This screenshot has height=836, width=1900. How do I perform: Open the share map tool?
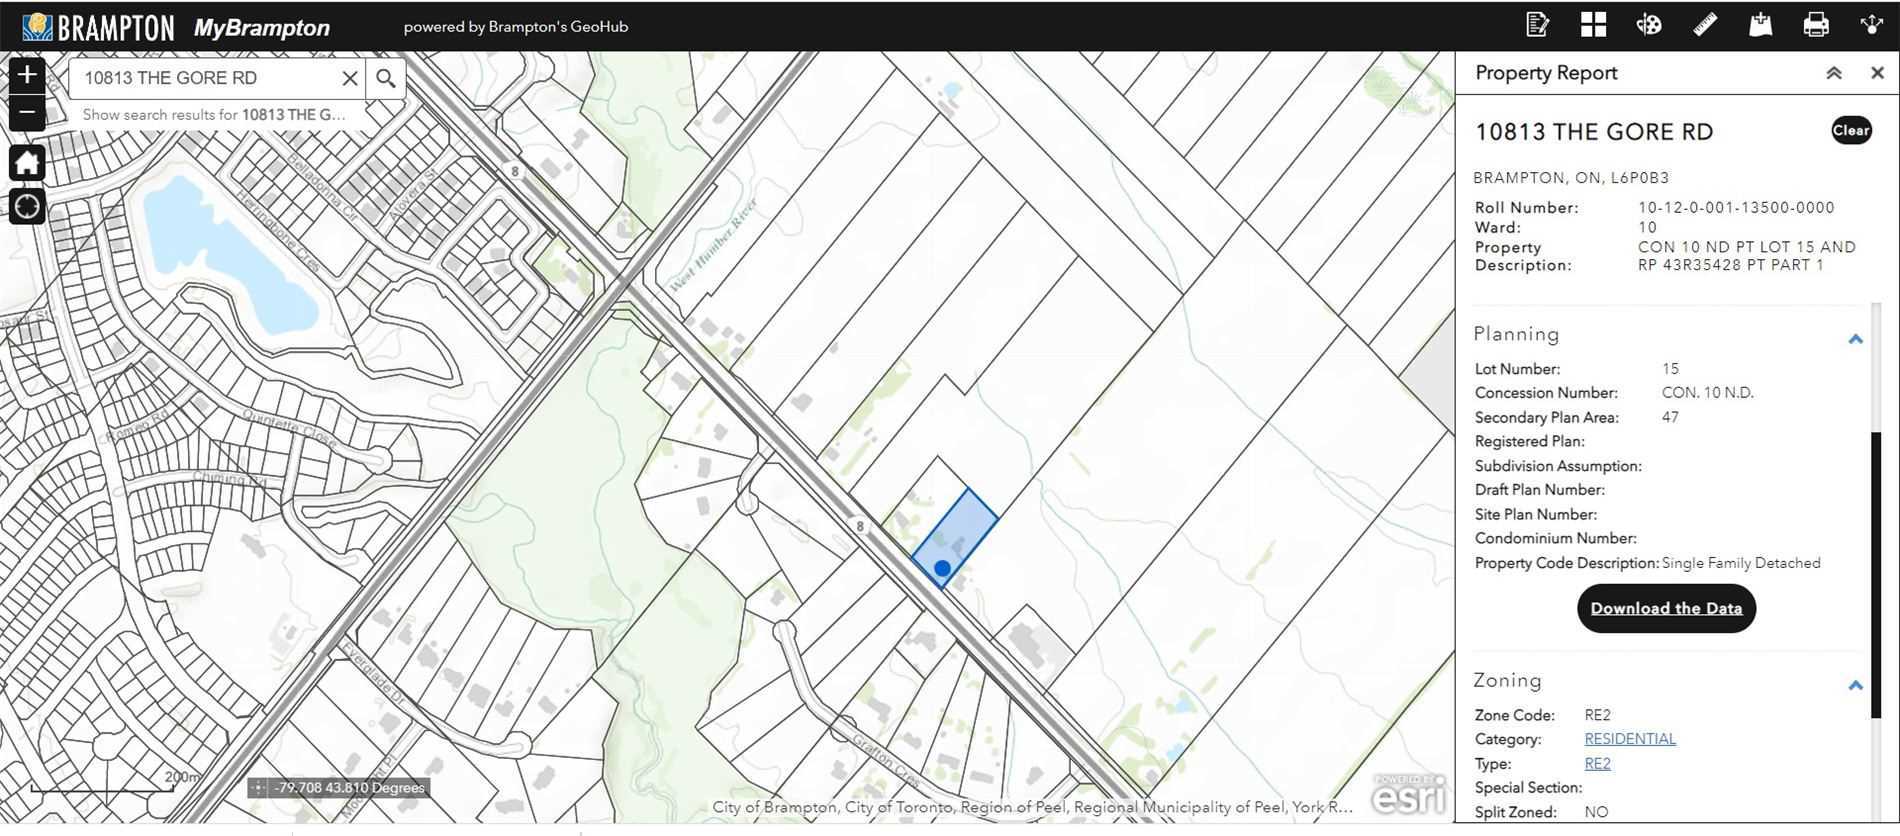[x=1872, y=24]
